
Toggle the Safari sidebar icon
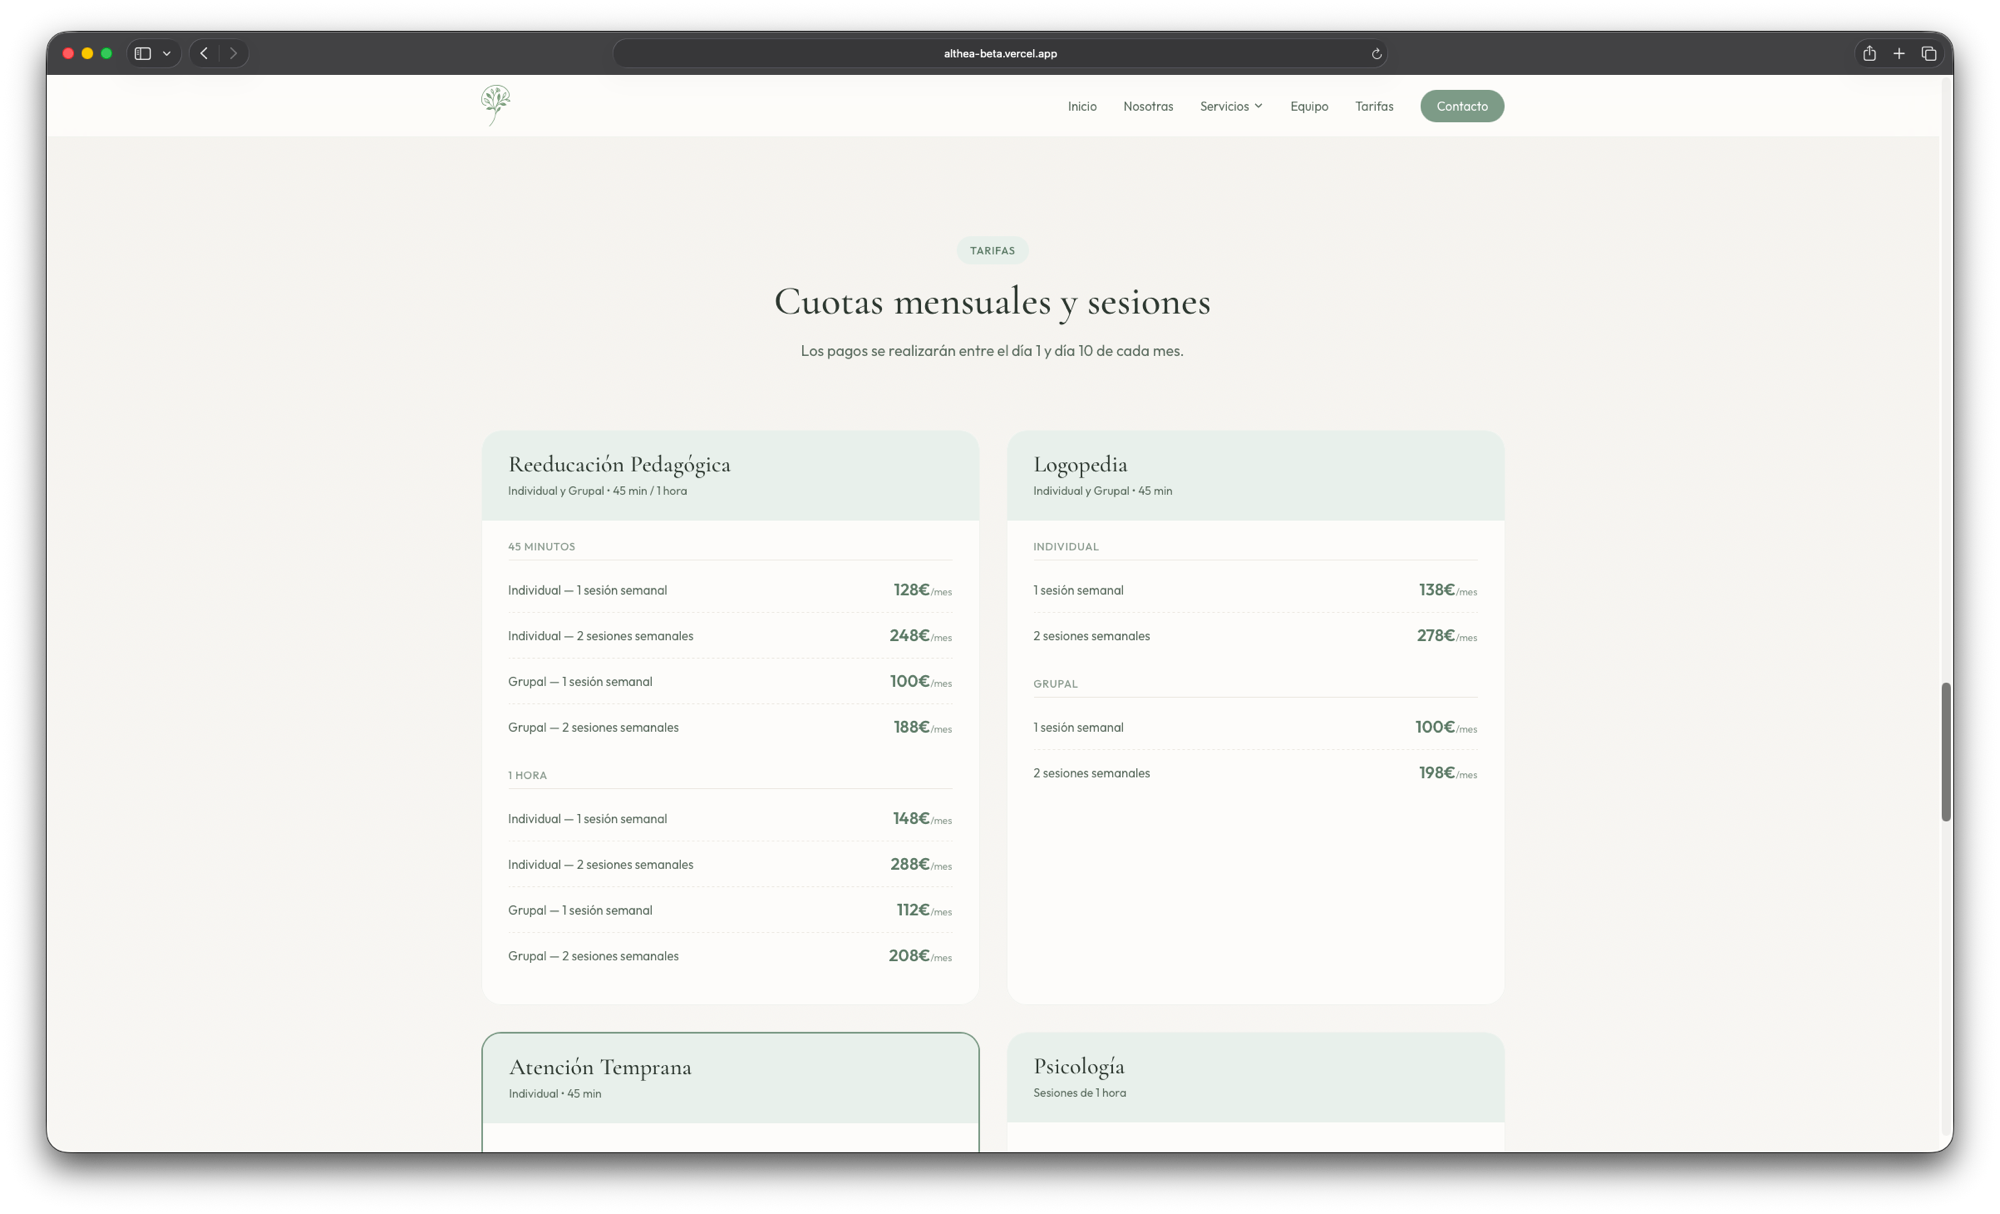click(x=143, y=53)
